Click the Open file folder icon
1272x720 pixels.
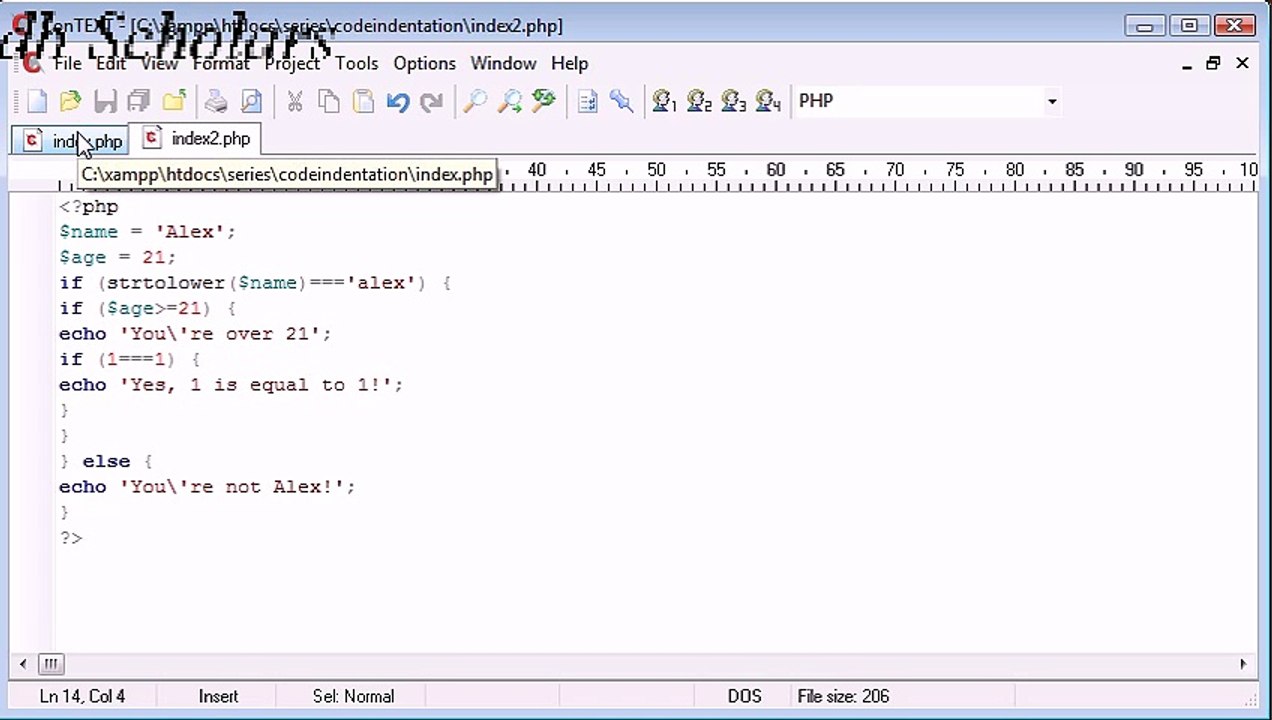70,101
